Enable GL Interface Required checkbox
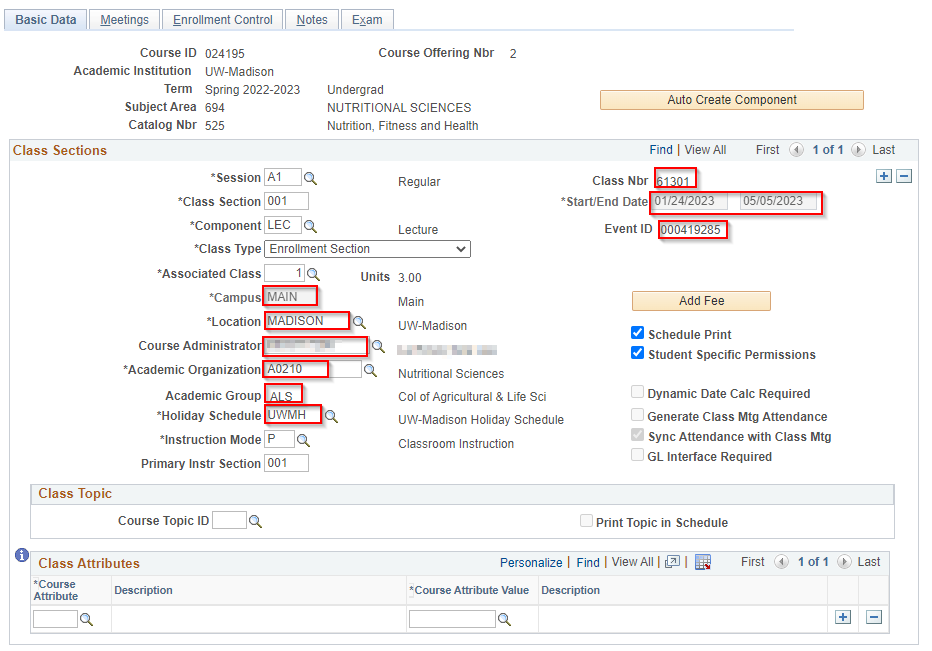This screenshot has height=651, width=932. click(637, 455)
